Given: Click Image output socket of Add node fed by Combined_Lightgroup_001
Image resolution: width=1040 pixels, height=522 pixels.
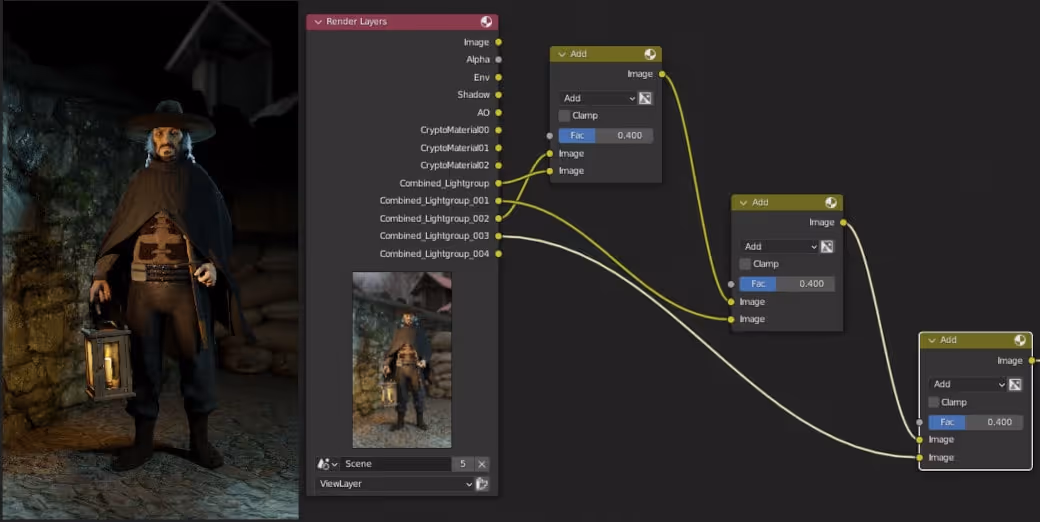Looking at the screenshot, I should point(843,222).
